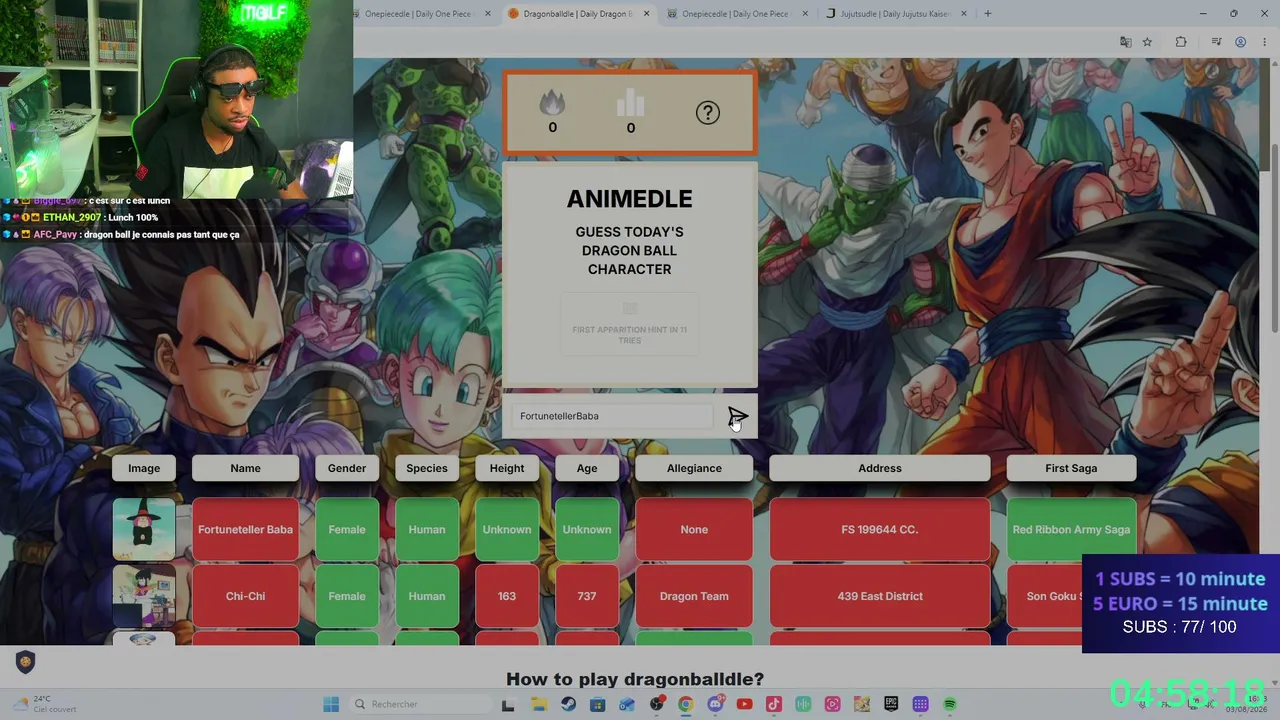1280x720 pixels.
Task: Open the task view icon in taskbar
Action: [508, 704]
